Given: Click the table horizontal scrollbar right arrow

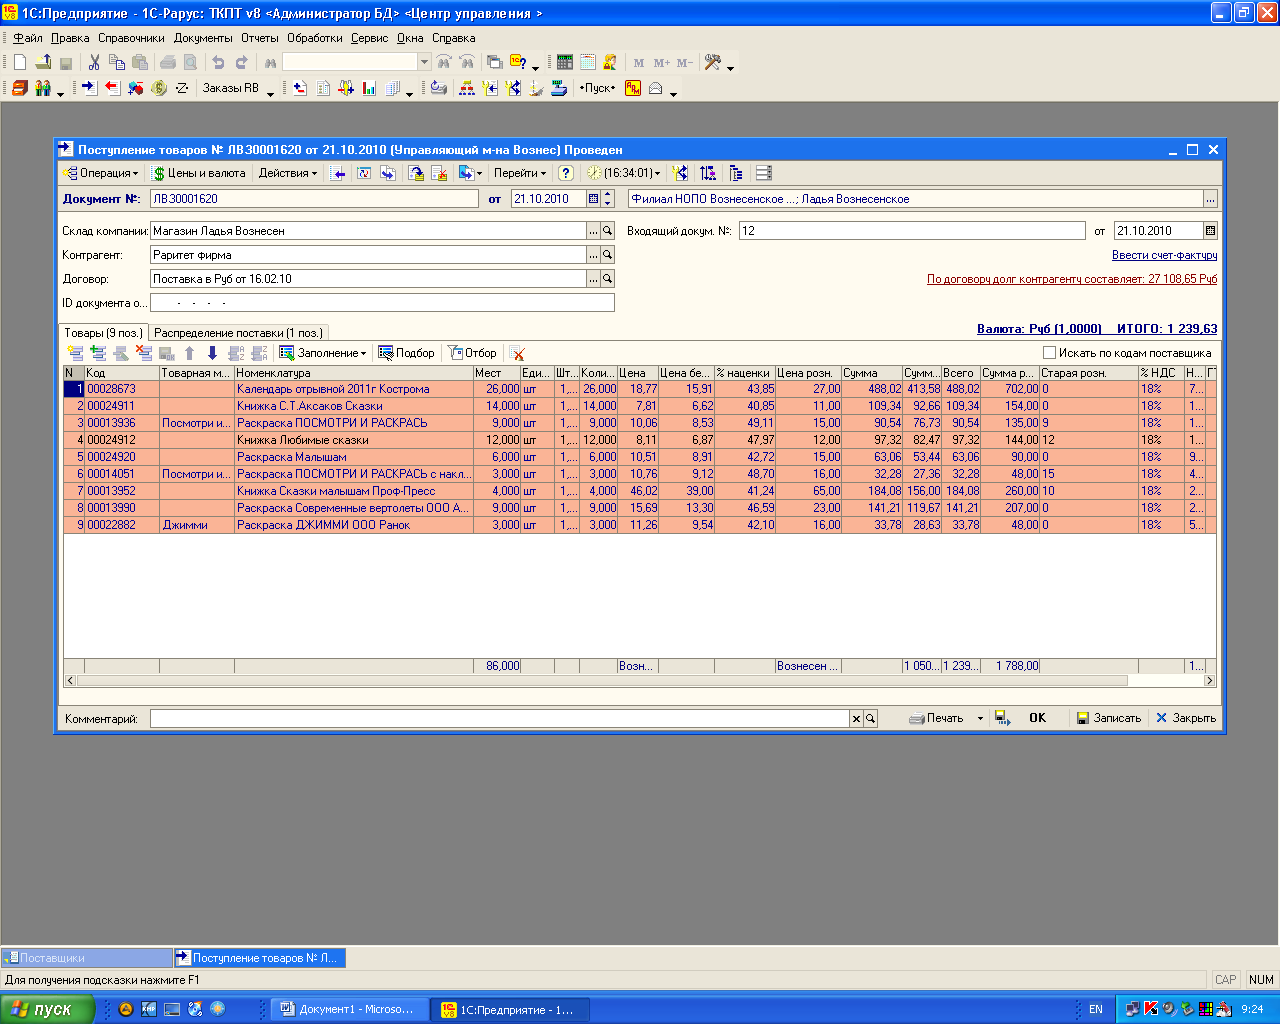Looking at the screenshot, I should click(x=1210, y=680).
